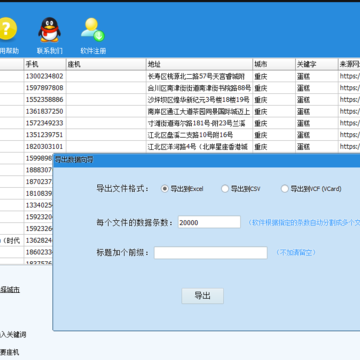The width and height of the screenshot is (360, 360).
Task: Click the records-per-file field showing 20000
Action: pos(209,222)
